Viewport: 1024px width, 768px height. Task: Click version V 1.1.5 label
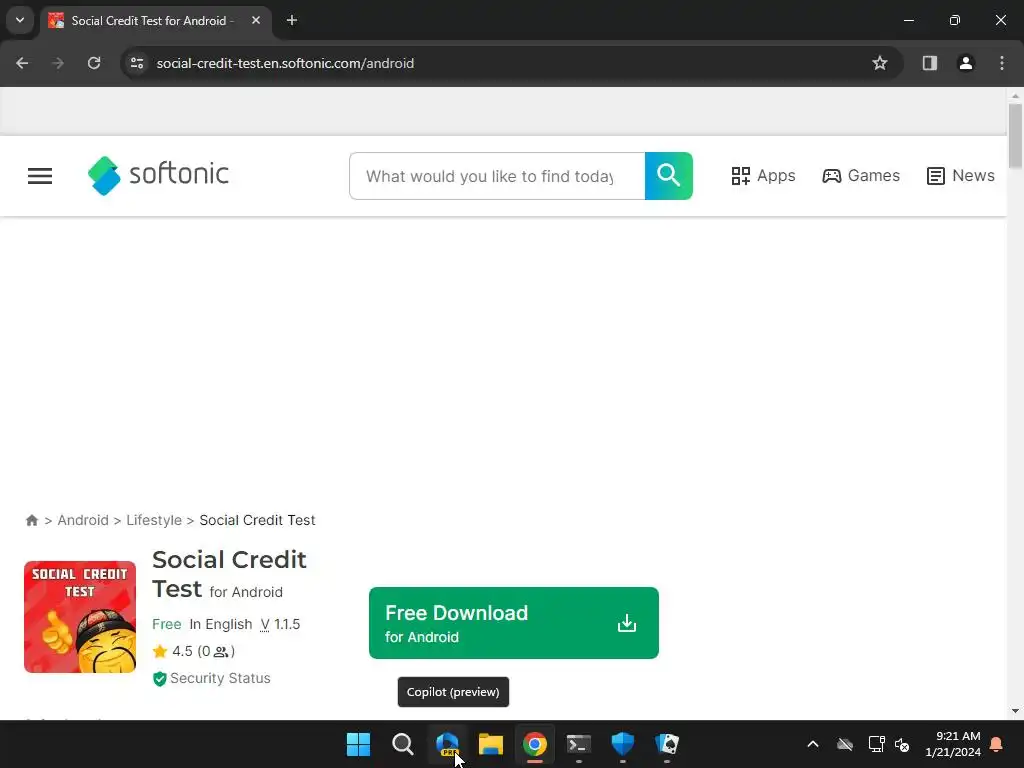coord(280,624)
